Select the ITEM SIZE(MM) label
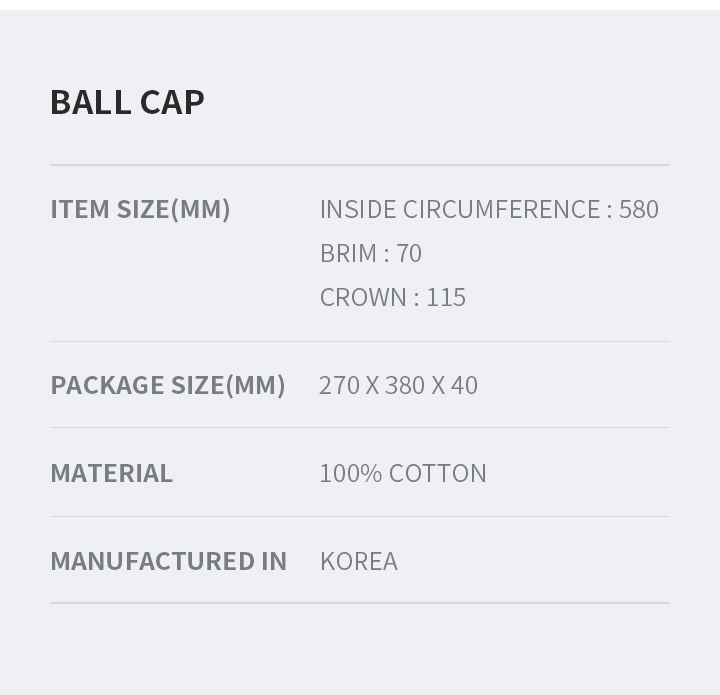The image size is (720, 695). coord(140,209)
